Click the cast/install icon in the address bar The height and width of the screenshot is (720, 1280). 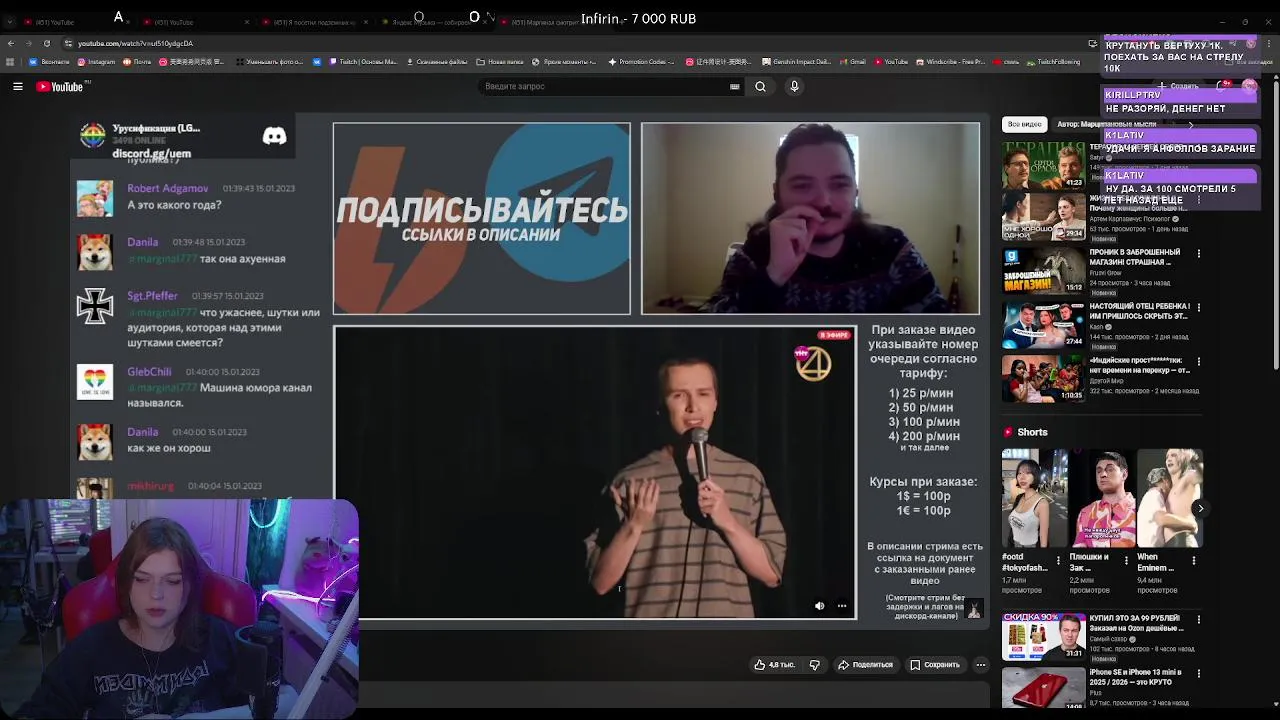[x=1092, y=43]
